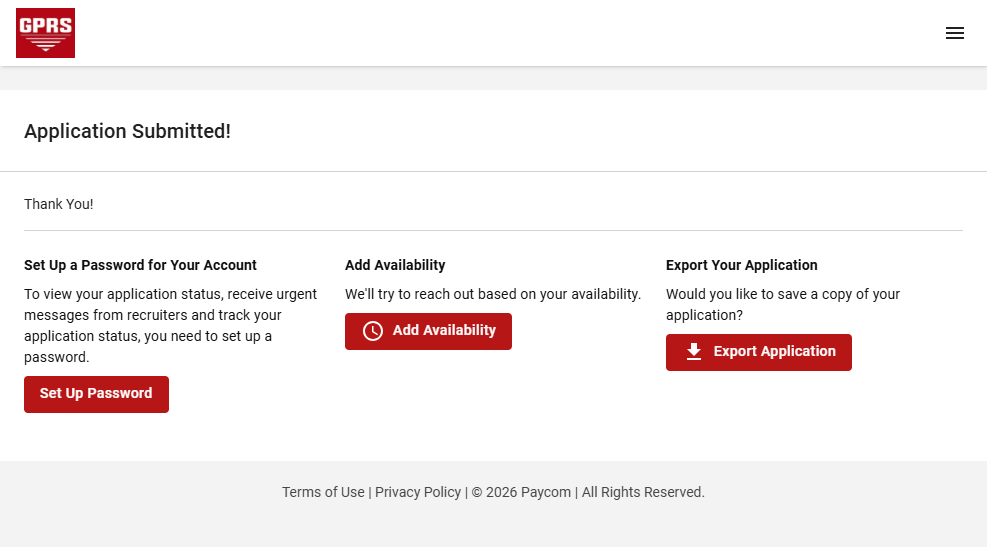
Task: Click the 'Thank You!' message text
Action: click(59, 204)
